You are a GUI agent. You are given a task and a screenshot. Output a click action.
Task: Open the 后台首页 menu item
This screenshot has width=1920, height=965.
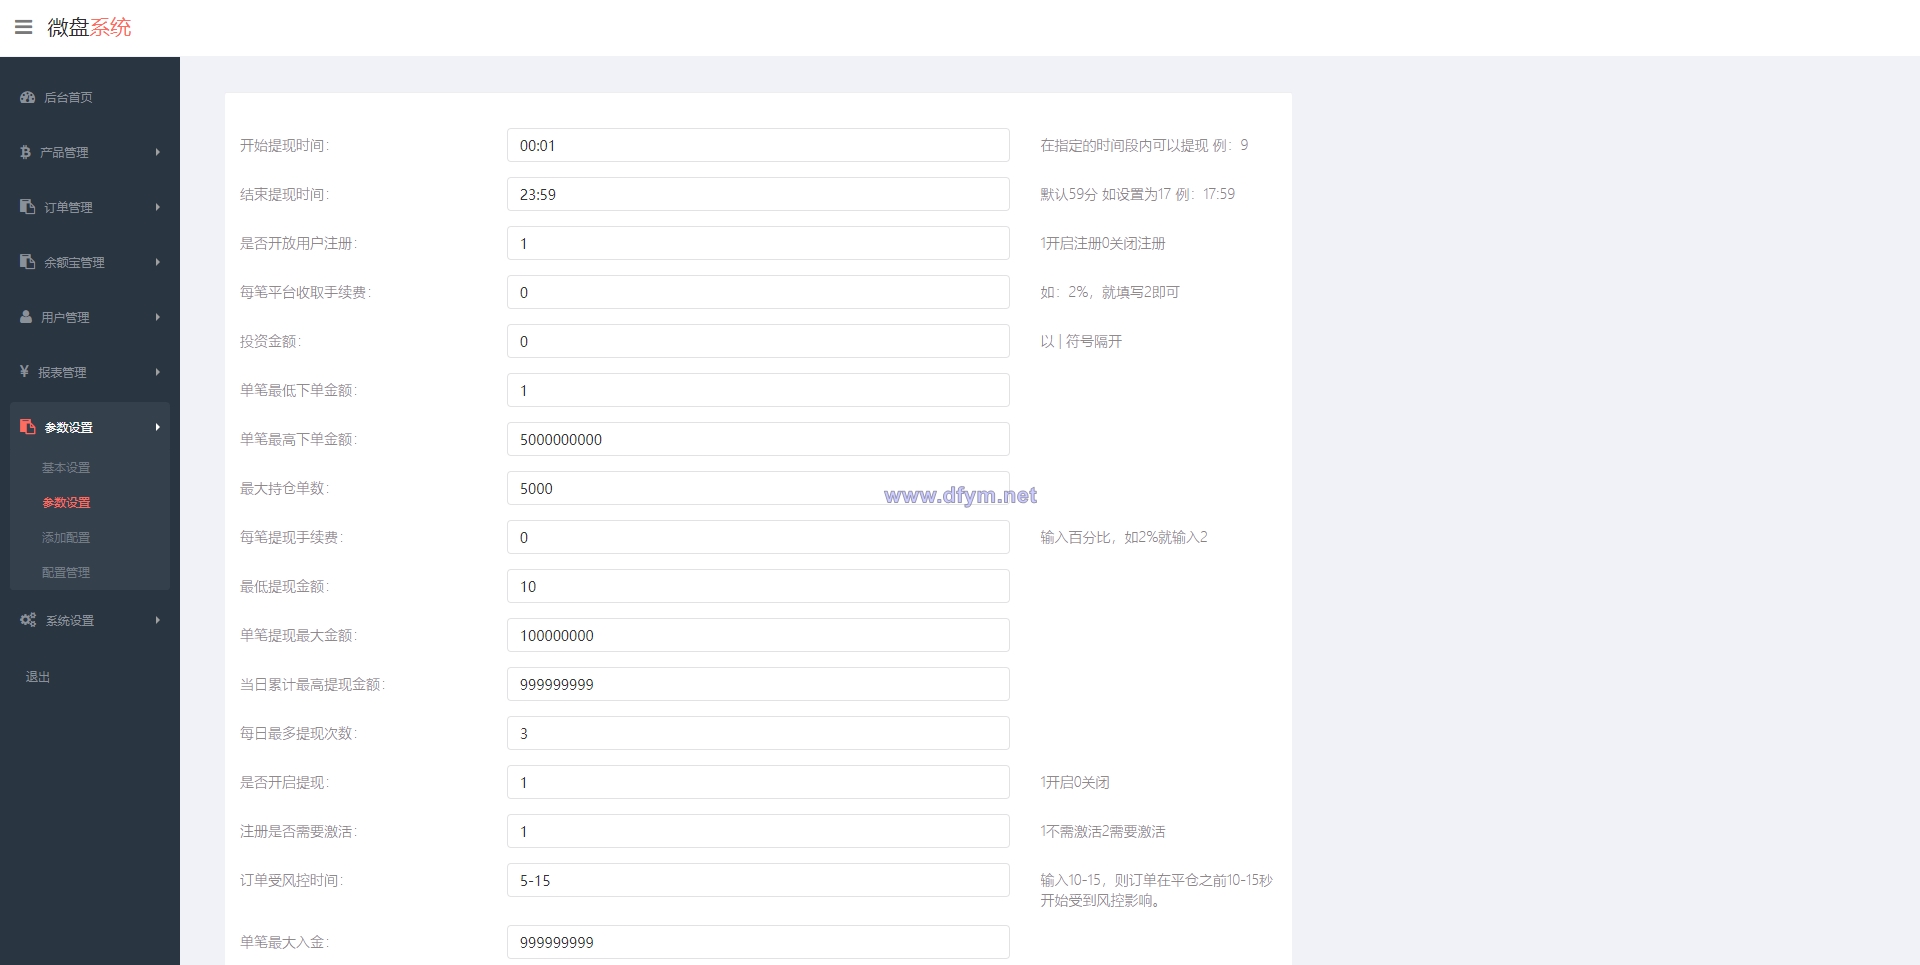click(68, 97)
